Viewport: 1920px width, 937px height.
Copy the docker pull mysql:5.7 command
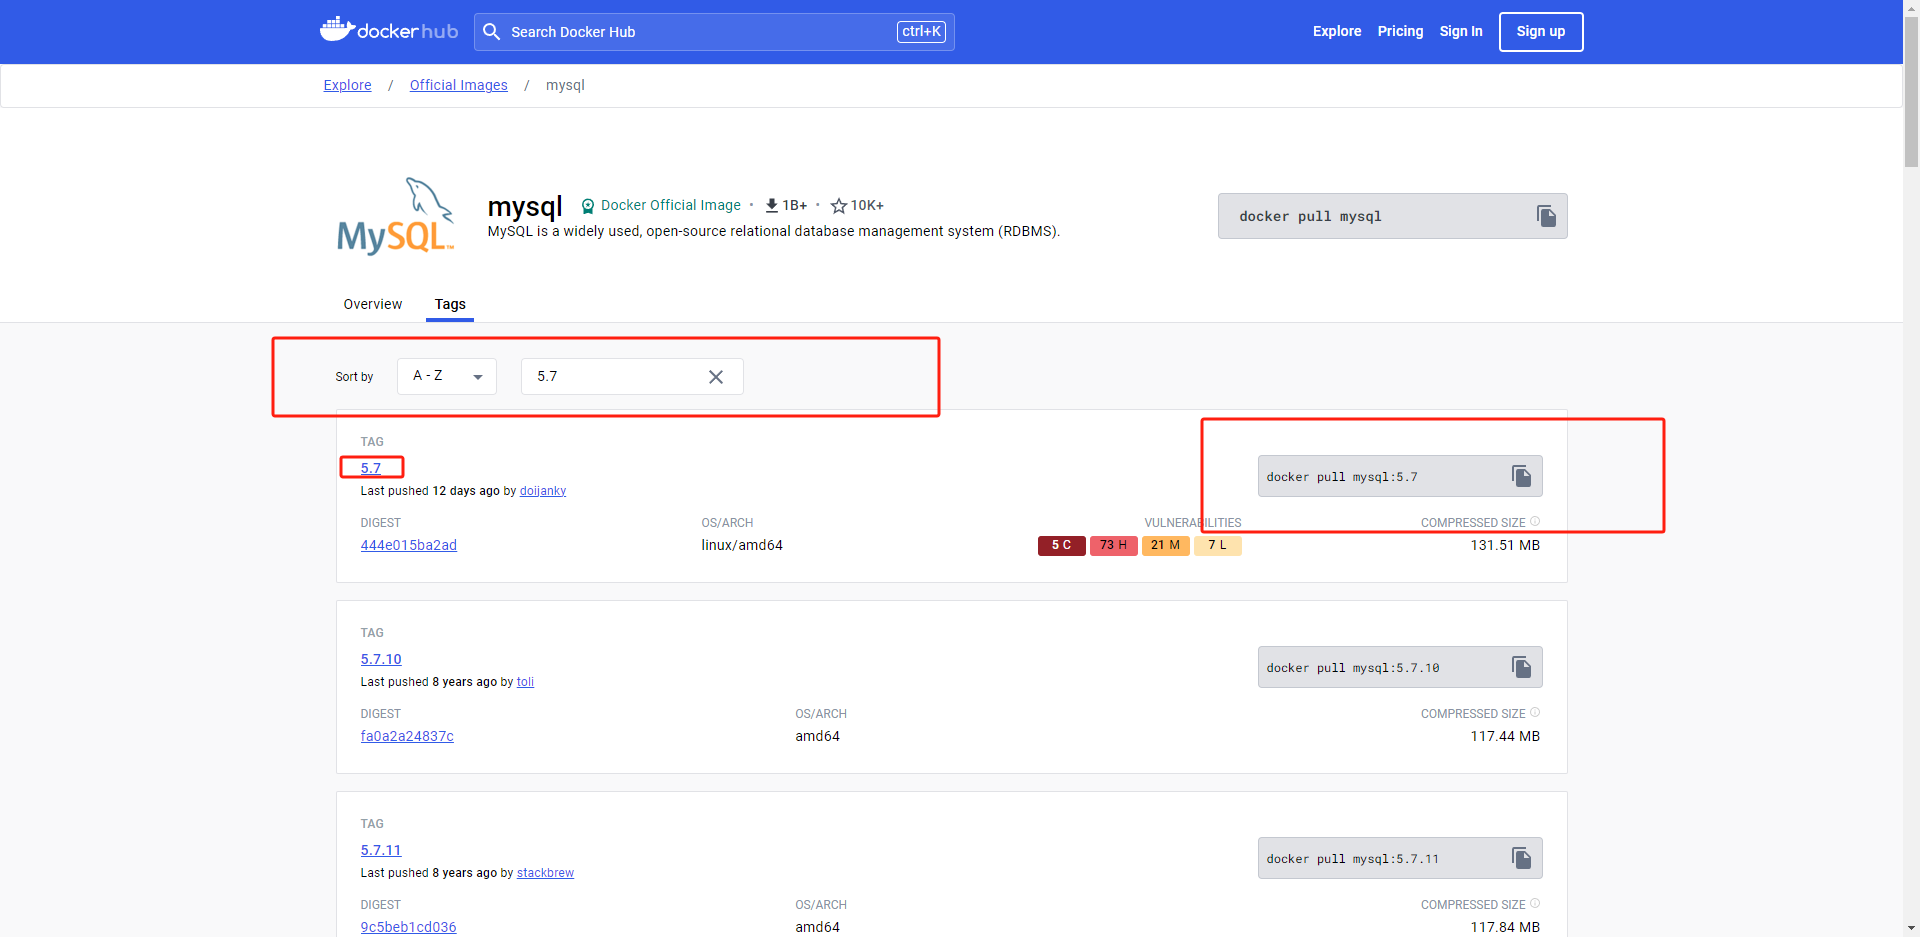pyautogui.click(x=1521, y=476)
